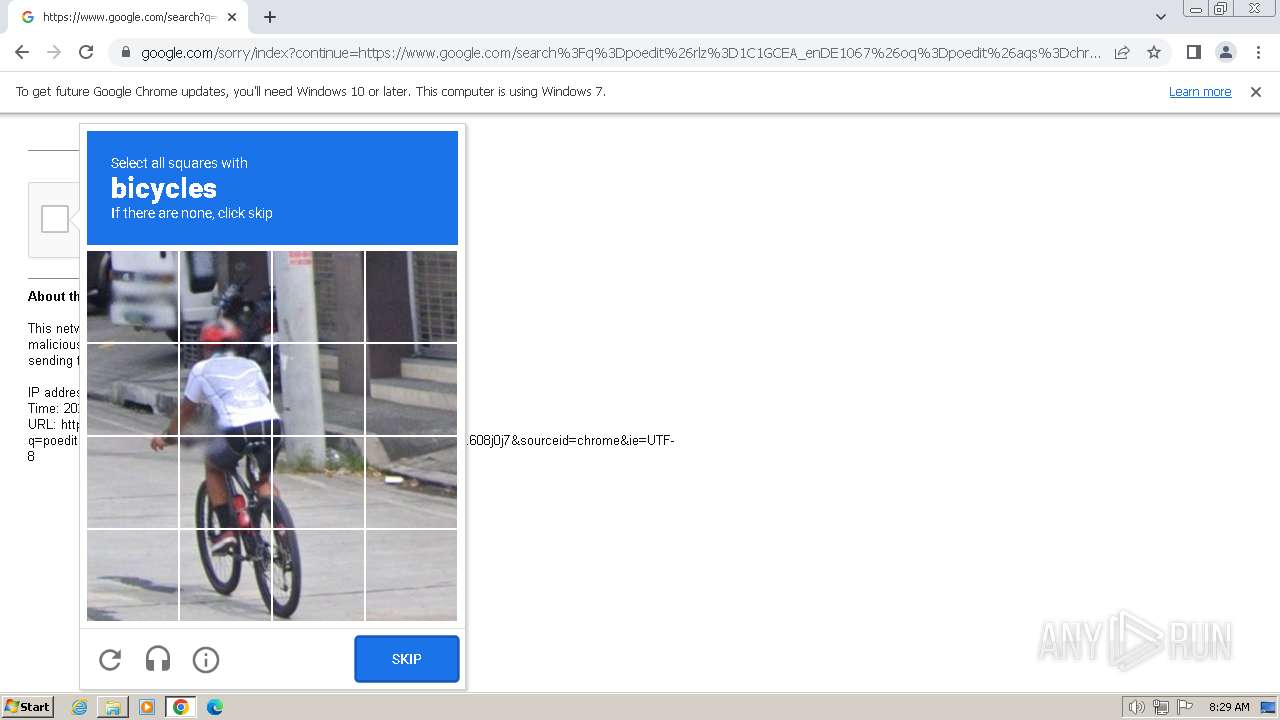The image size is (1280, 720).
Task: Open media player taskbar icon
Action: click(147, 707)
